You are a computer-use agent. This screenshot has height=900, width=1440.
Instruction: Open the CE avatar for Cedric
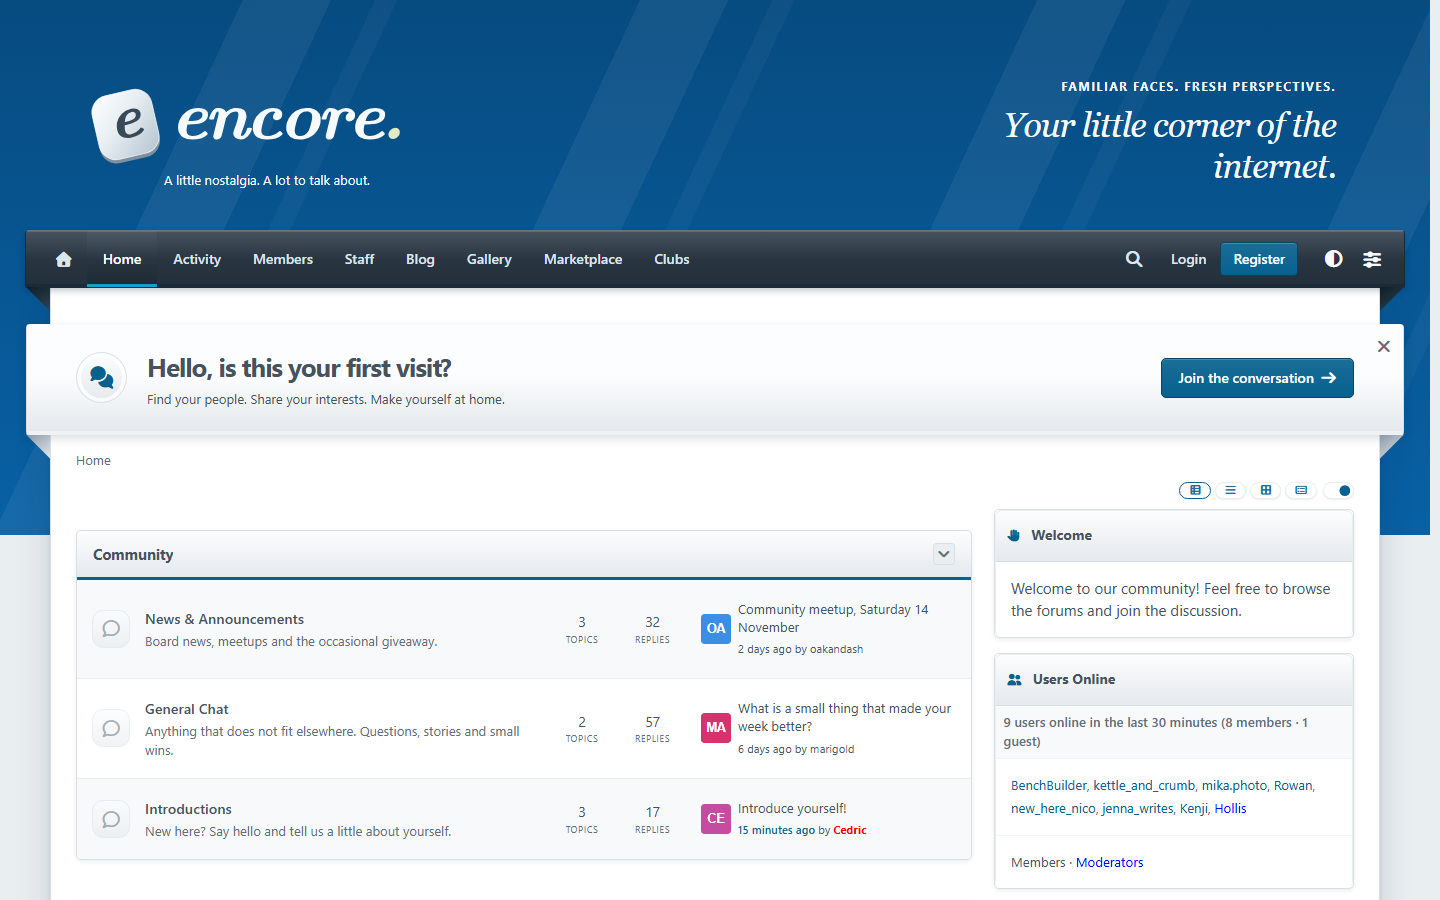click(716, 819)
